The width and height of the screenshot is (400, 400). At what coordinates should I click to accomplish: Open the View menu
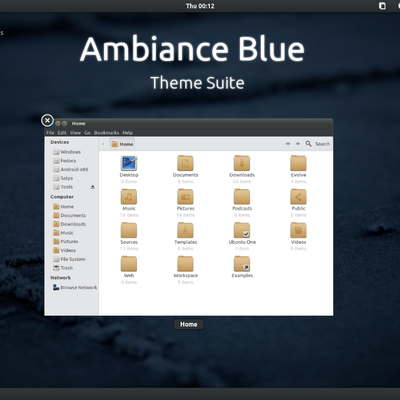tap(75, 133)
